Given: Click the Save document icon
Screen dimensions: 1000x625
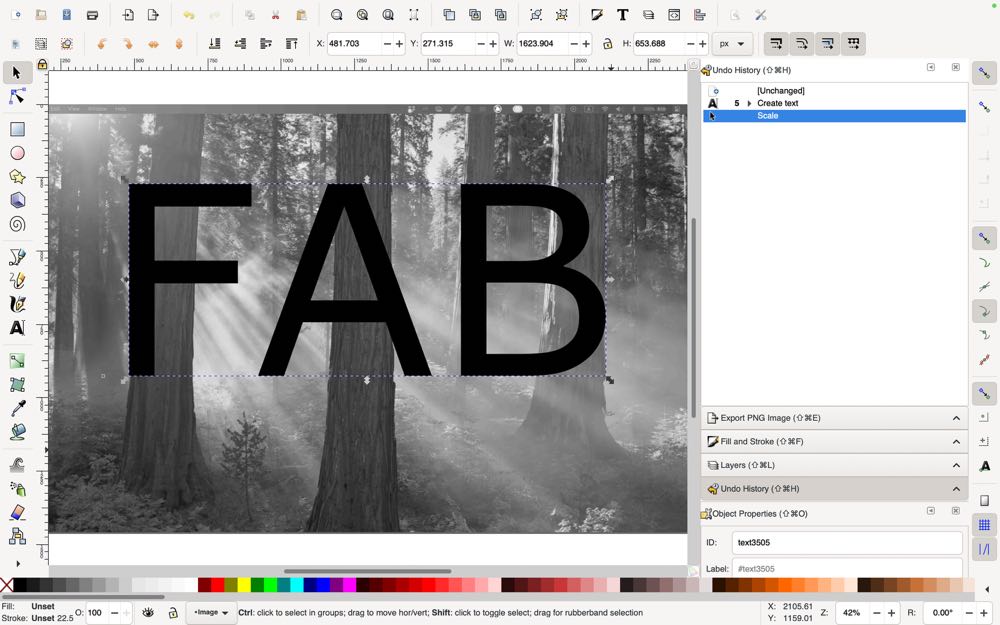Looking at the screenshot, I should (66, 15).
